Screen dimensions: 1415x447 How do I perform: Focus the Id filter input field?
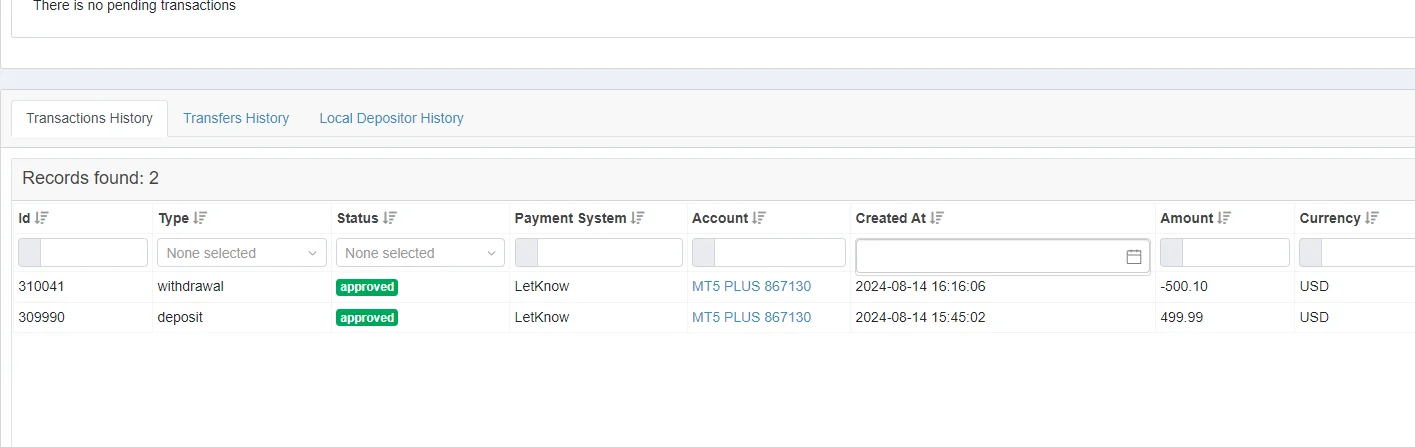tap(93, 253)
